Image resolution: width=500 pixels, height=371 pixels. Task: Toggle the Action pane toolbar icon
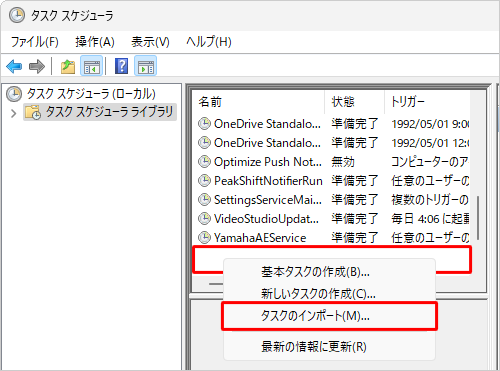(x=146, y=66)
